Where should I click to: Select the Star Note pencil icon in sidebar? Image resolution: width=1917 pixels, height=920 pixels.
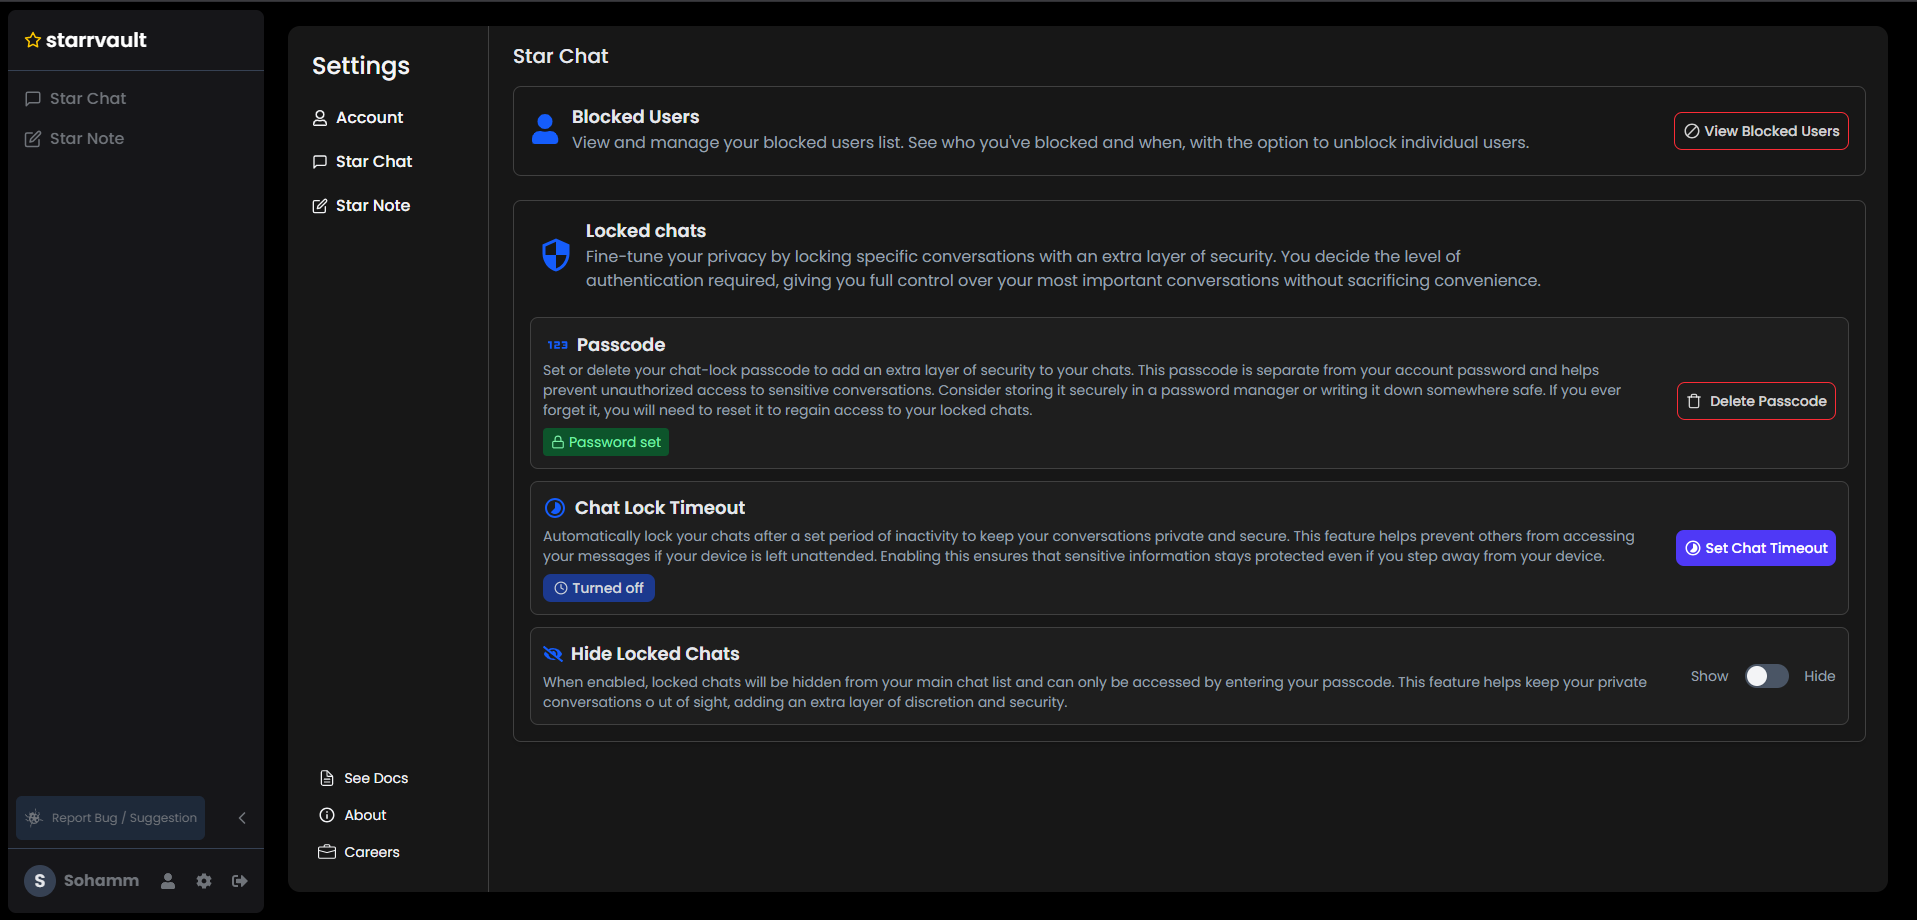[x=33, y=138]
